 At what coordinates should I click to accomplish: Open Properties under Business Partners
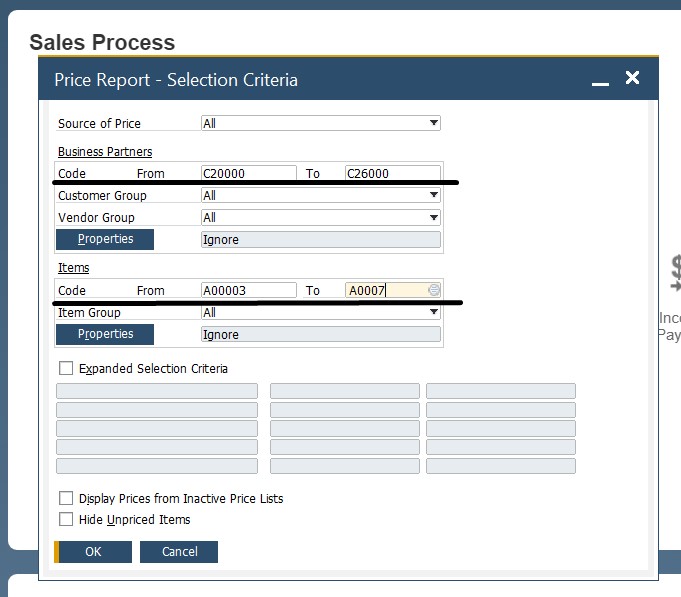105,239
